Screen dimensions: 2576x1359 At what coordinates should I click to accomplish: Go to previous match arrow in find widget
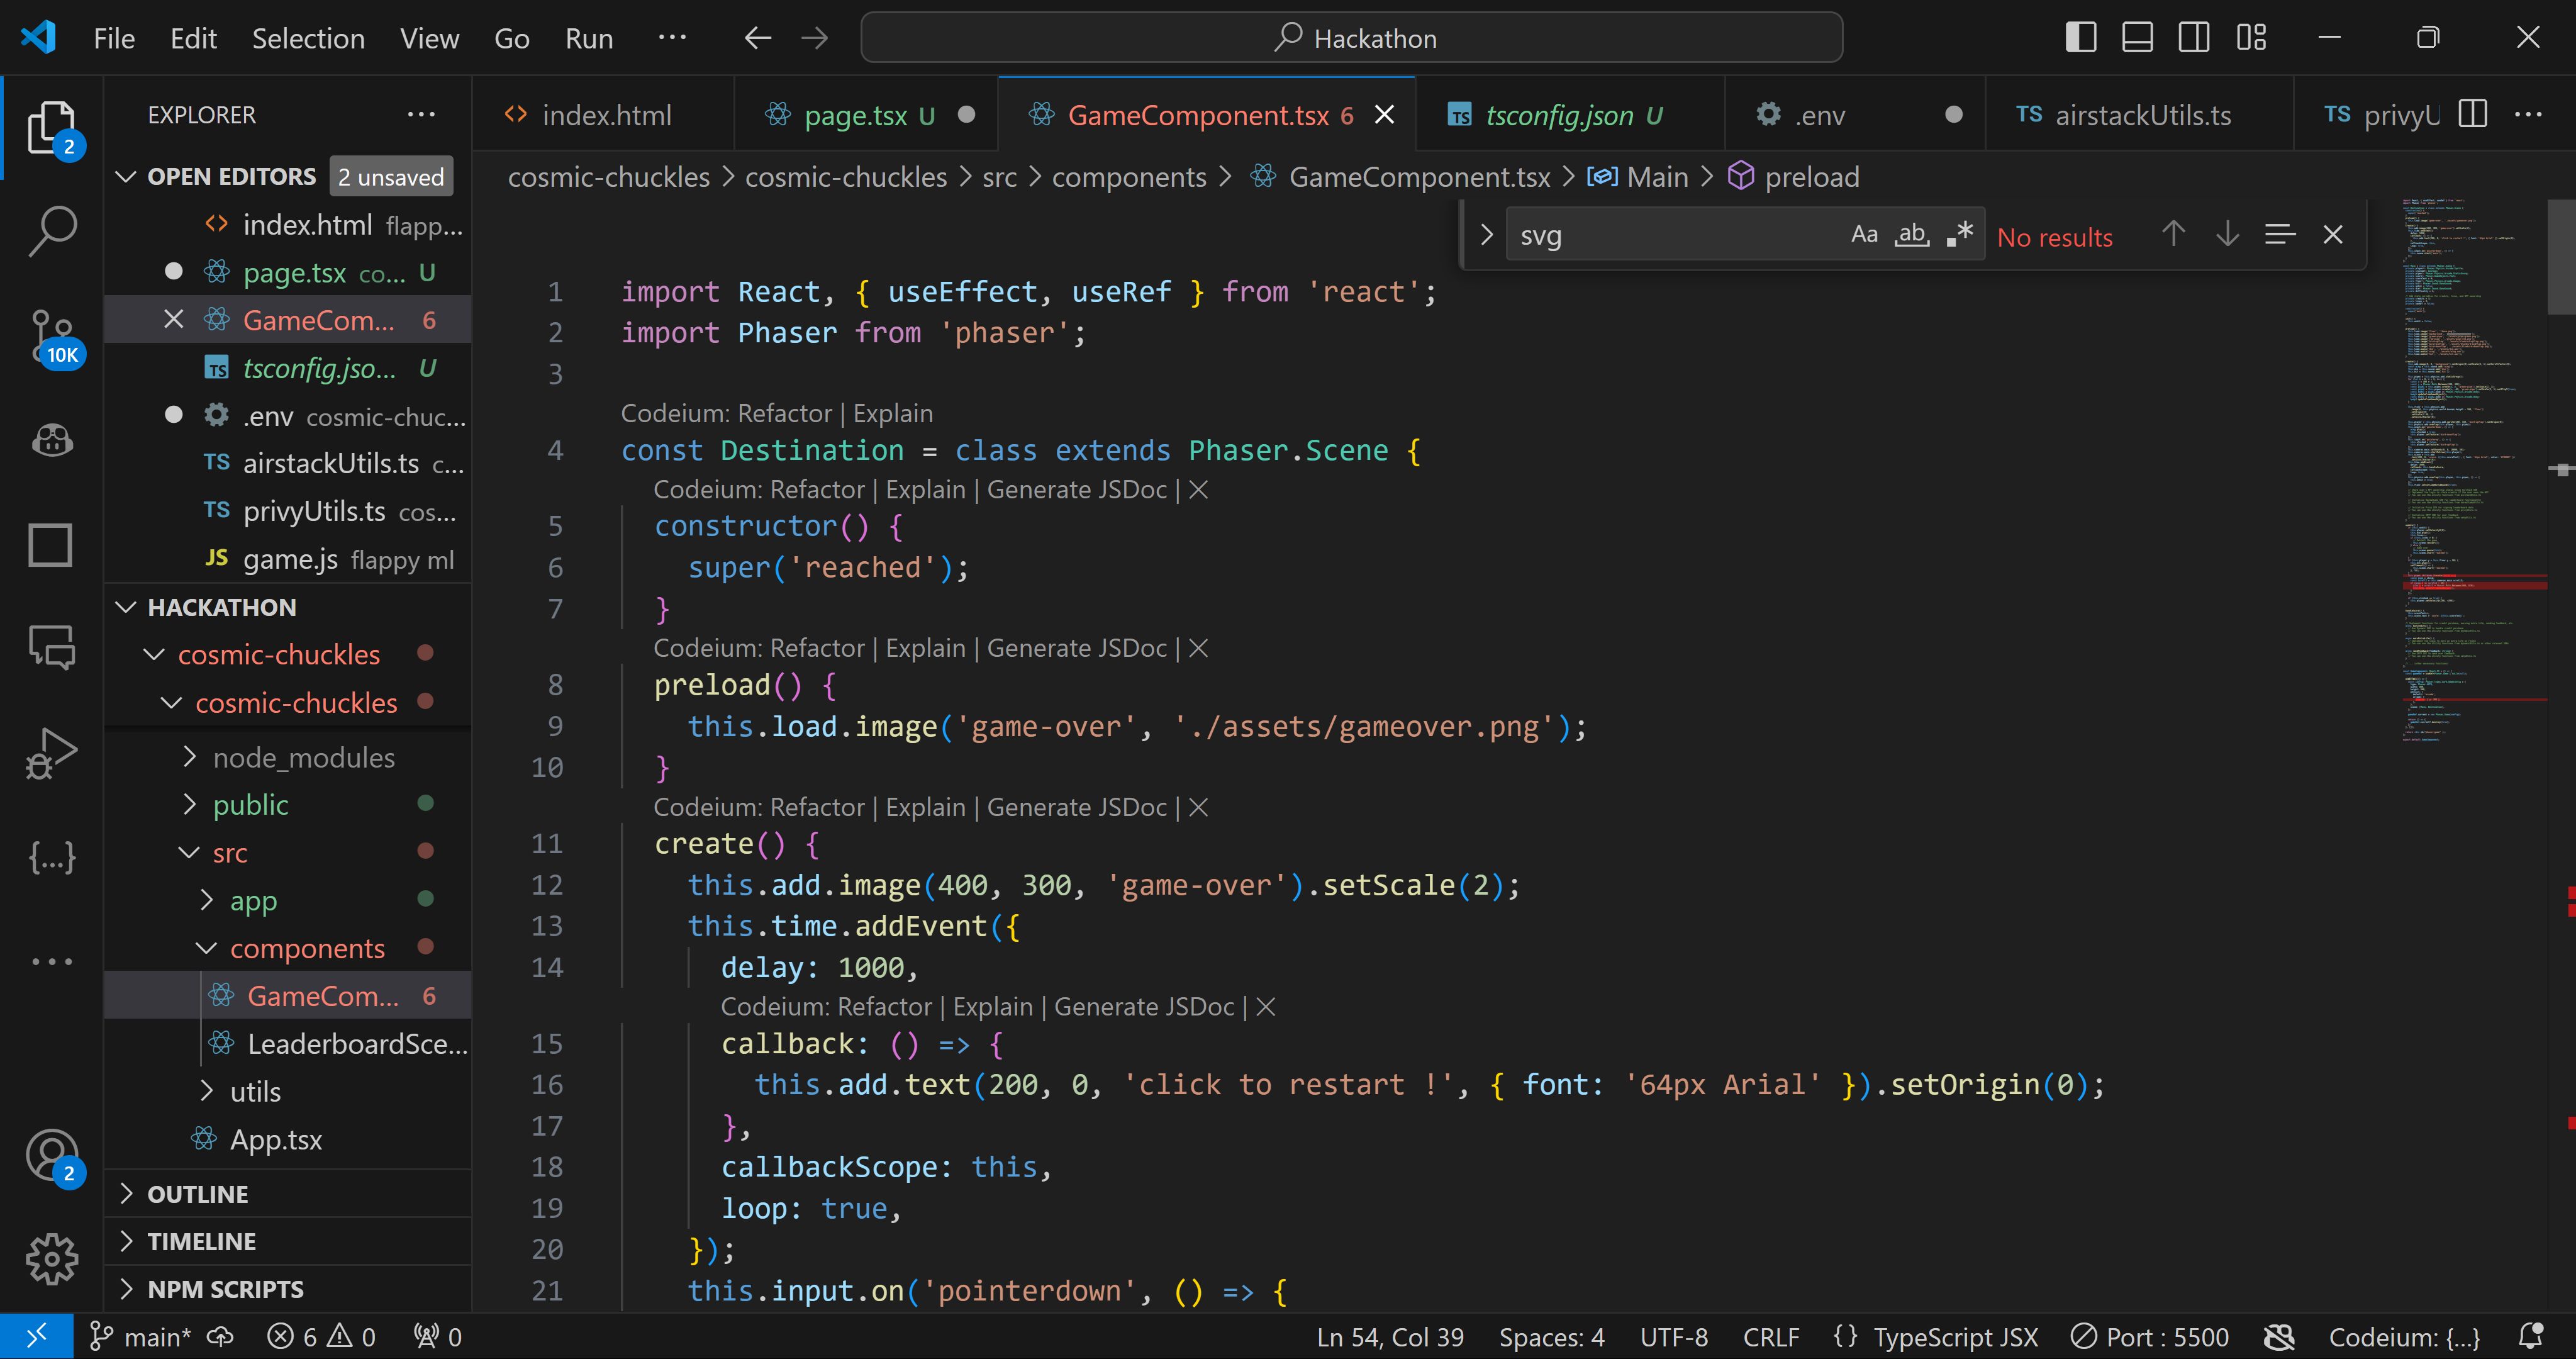2173,234
